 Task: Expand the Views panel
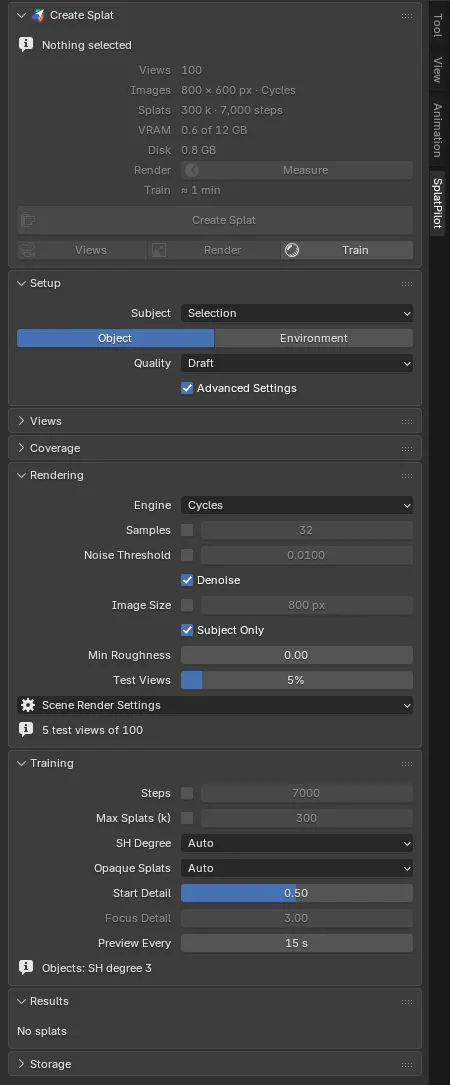(x=21, y=421)
